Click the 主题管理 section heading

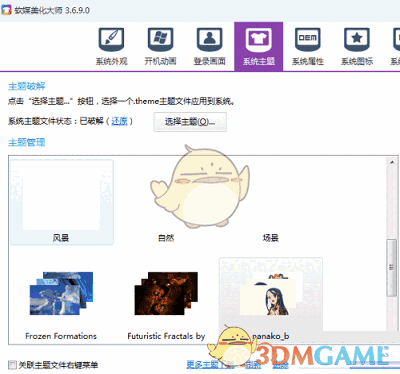click(x=27, y=142)
